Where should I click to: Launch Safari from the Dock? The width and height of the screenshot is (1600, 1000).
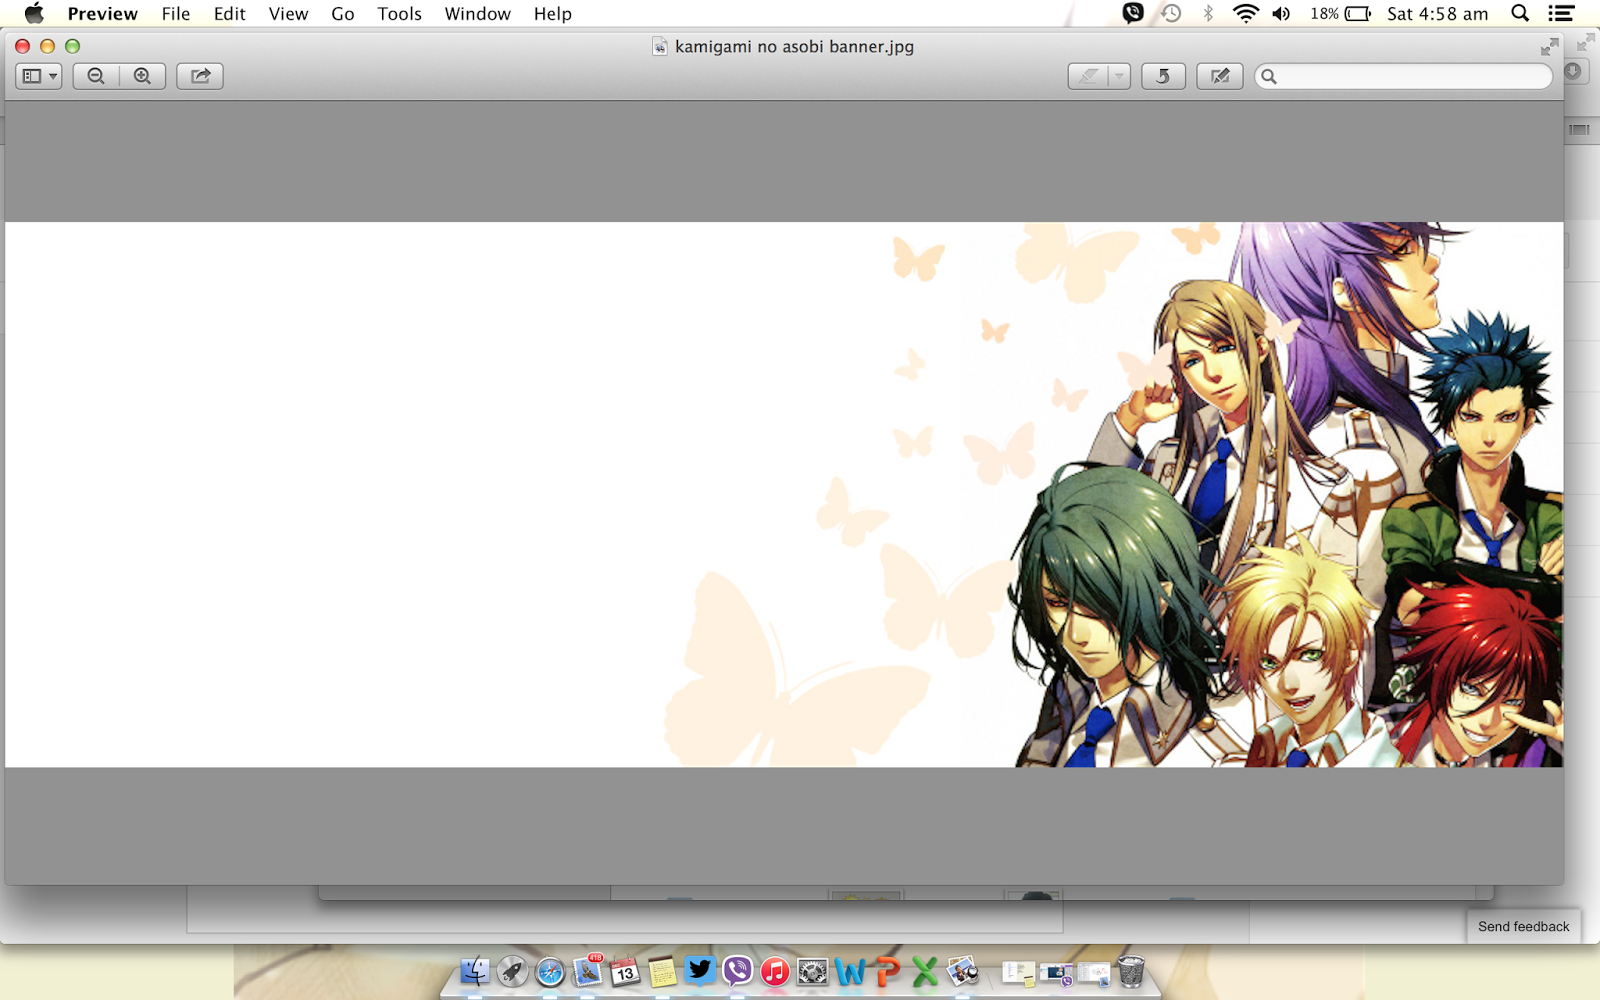point(550,971)
